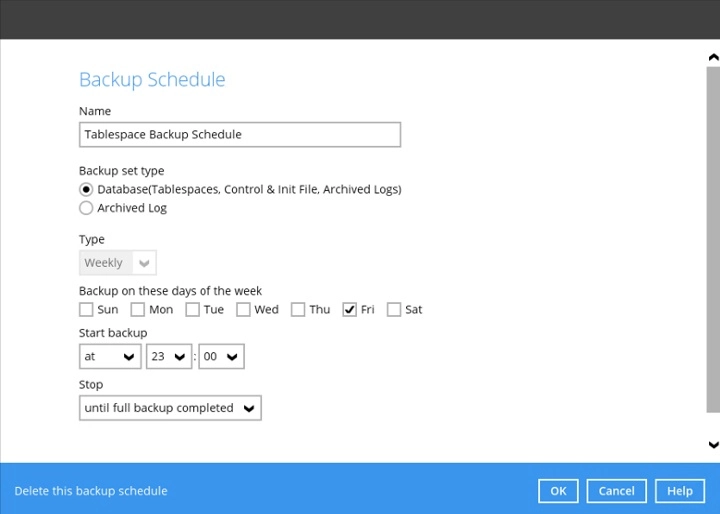Select the Archived Log radio button

pos(86,208)
